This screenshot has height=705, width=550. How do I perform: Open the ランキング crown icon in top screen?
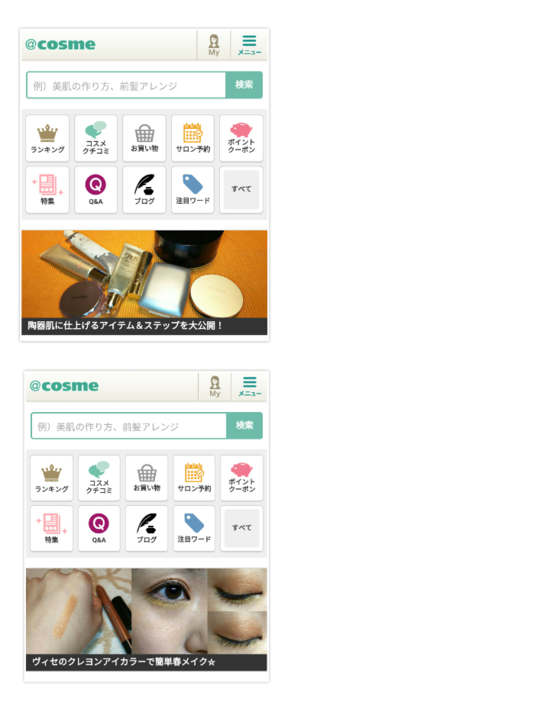pos(47,138)
